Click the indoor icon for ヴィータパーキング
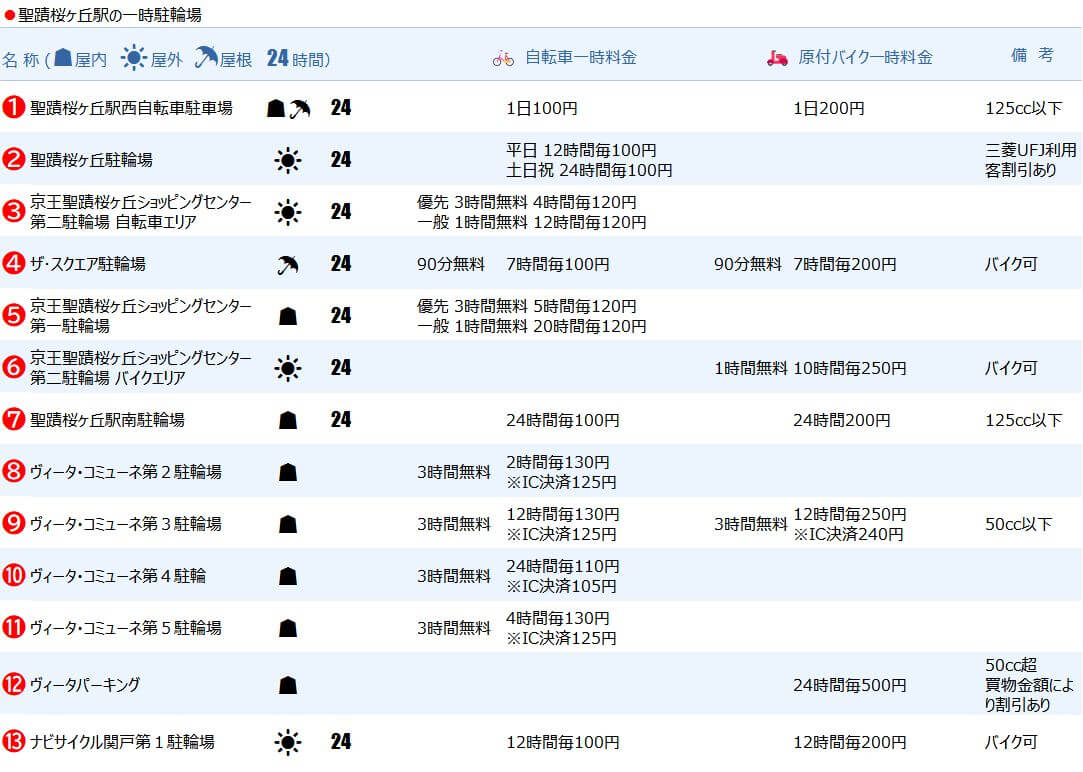The height and width of the screenshot is (772, 1083). coord(288,685)
